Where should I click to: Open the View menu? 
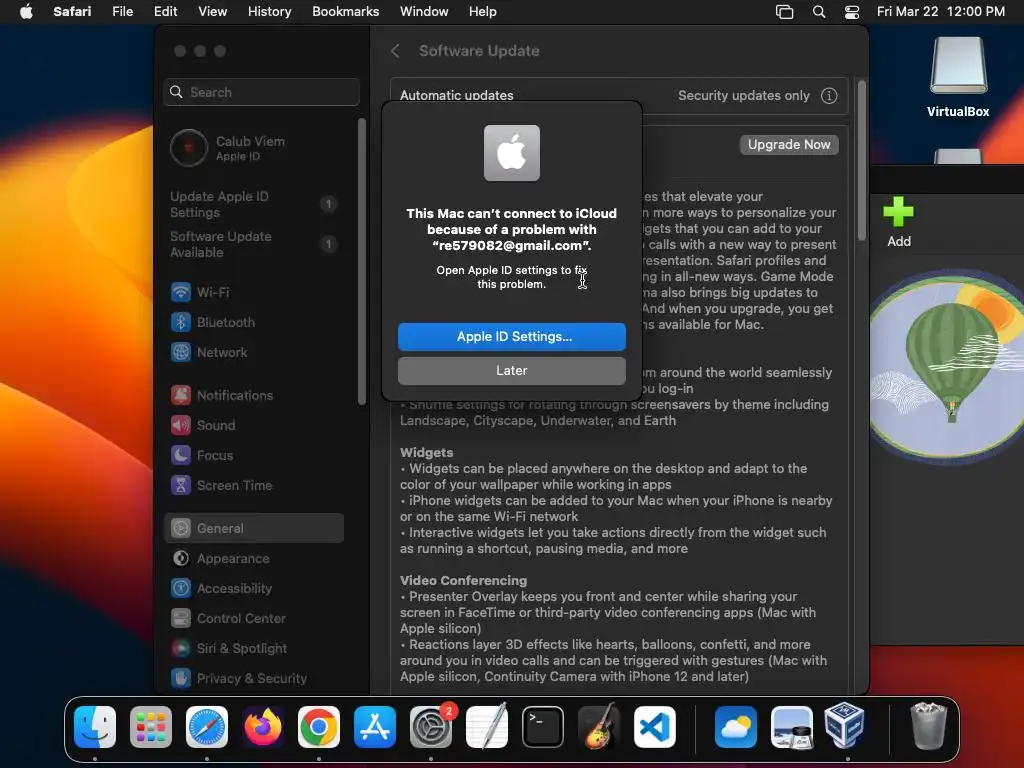coord(212,11)
